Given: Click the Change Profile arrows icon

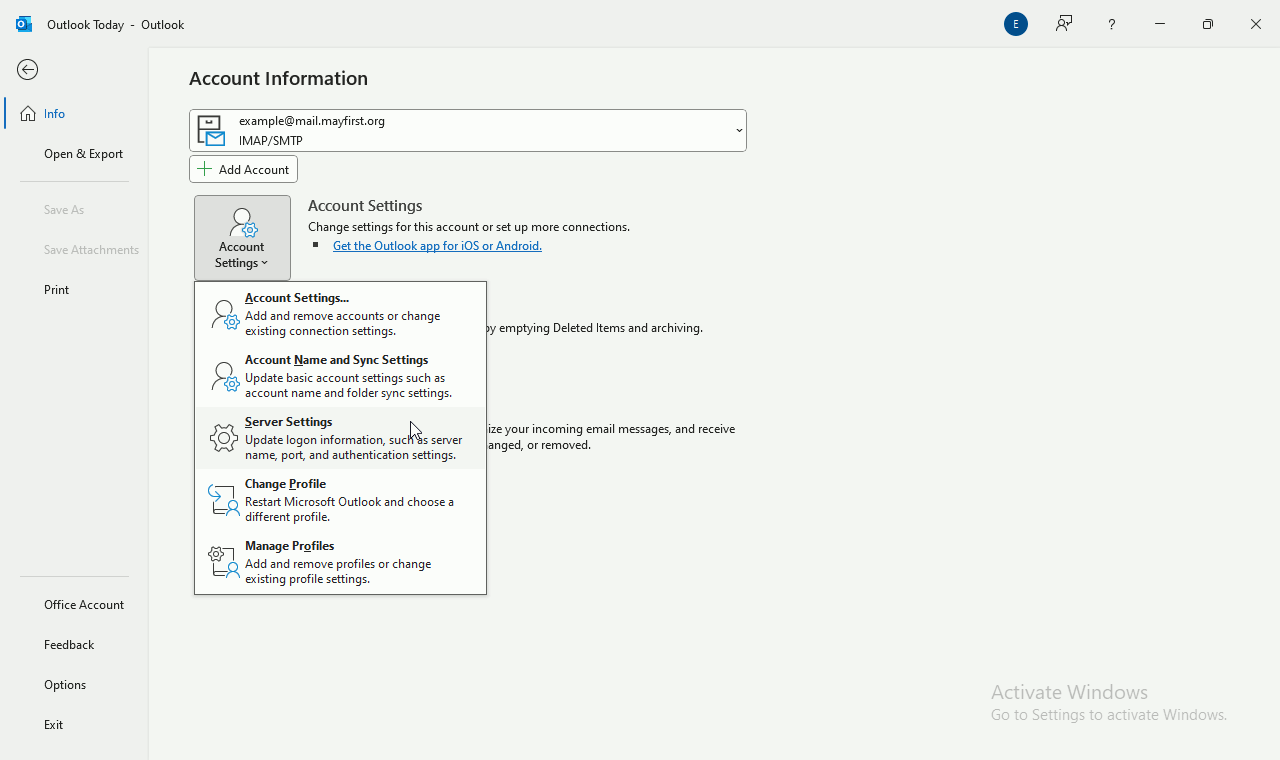Looking at the screenshot, I should pyautogui.click(x=225, y=500).
